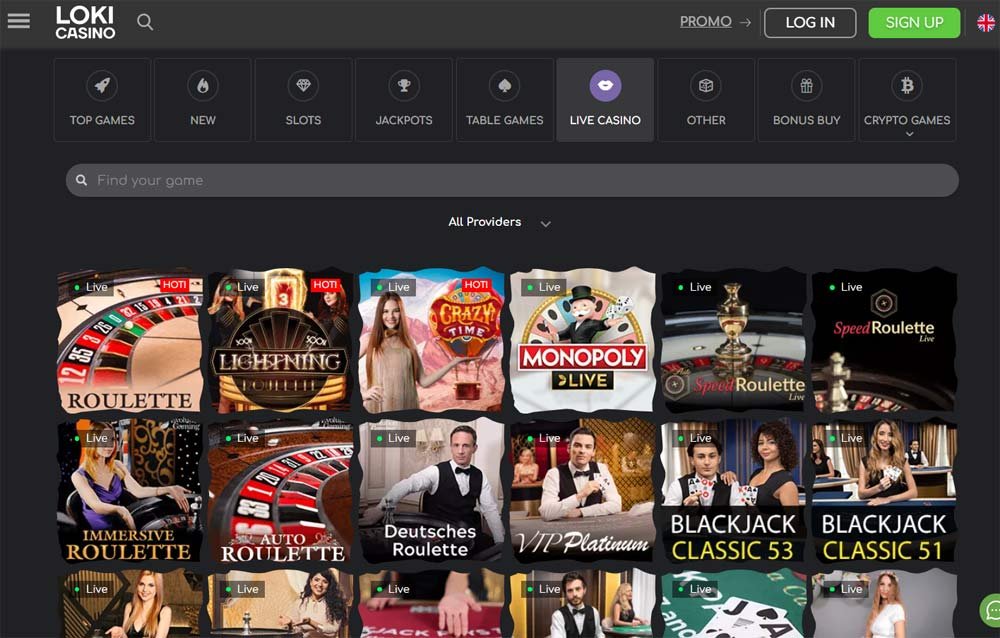
Task: Click Live badge on Blackjack Classic 53
Action: (x=693, y=438)
